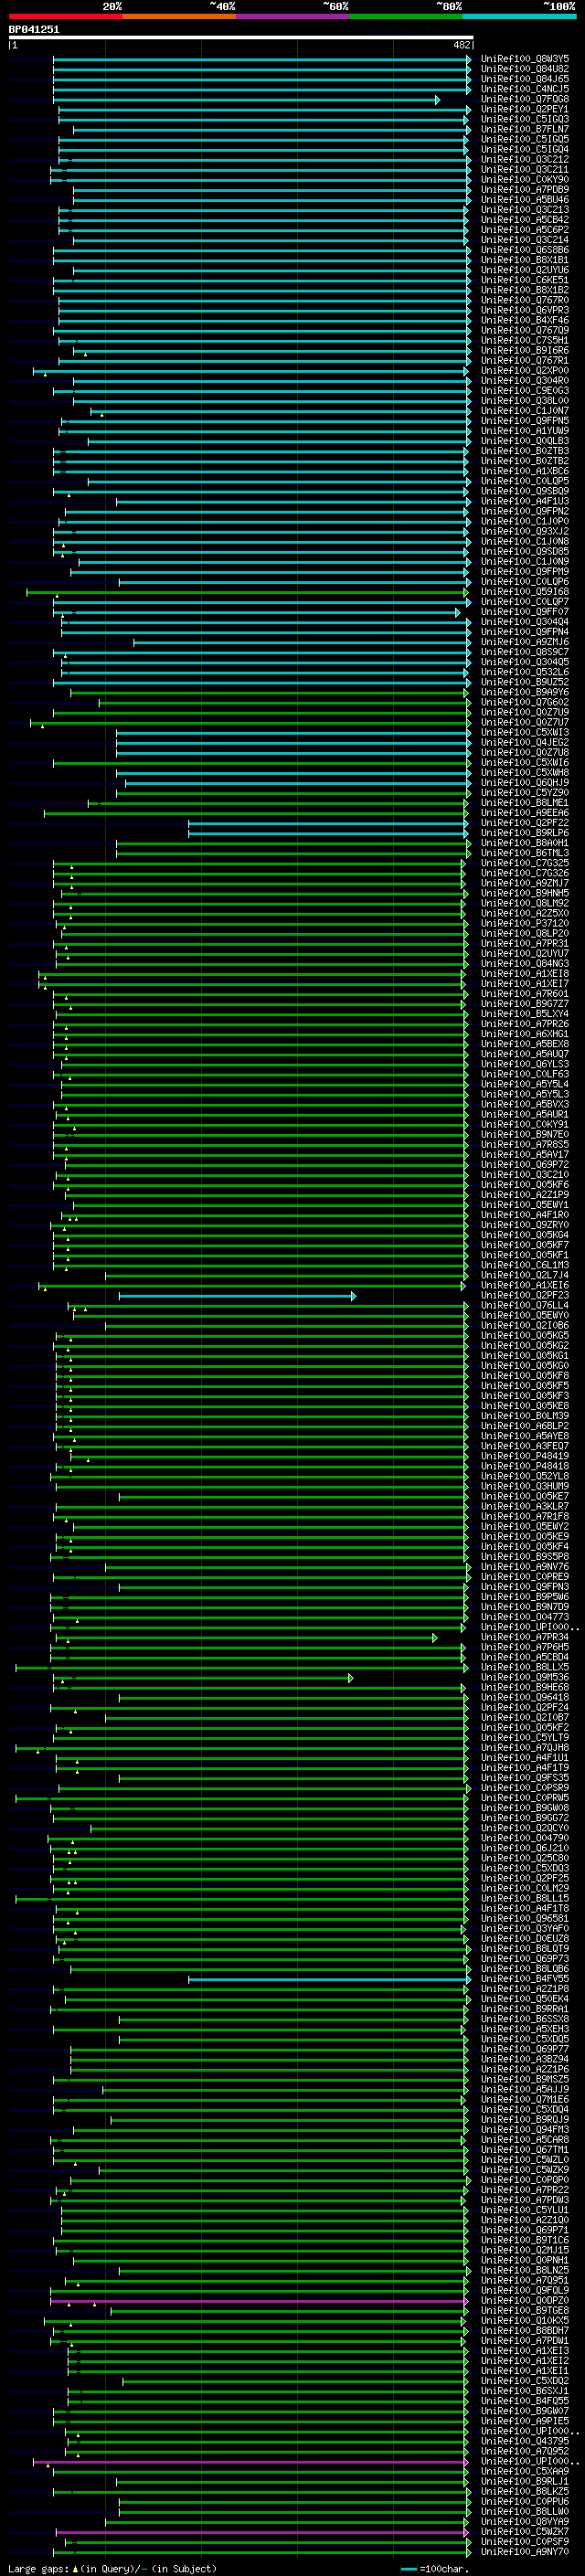Click the cyan ~100% identity color segment
This screenshot has height=2576, width=585.
[520, 16]
